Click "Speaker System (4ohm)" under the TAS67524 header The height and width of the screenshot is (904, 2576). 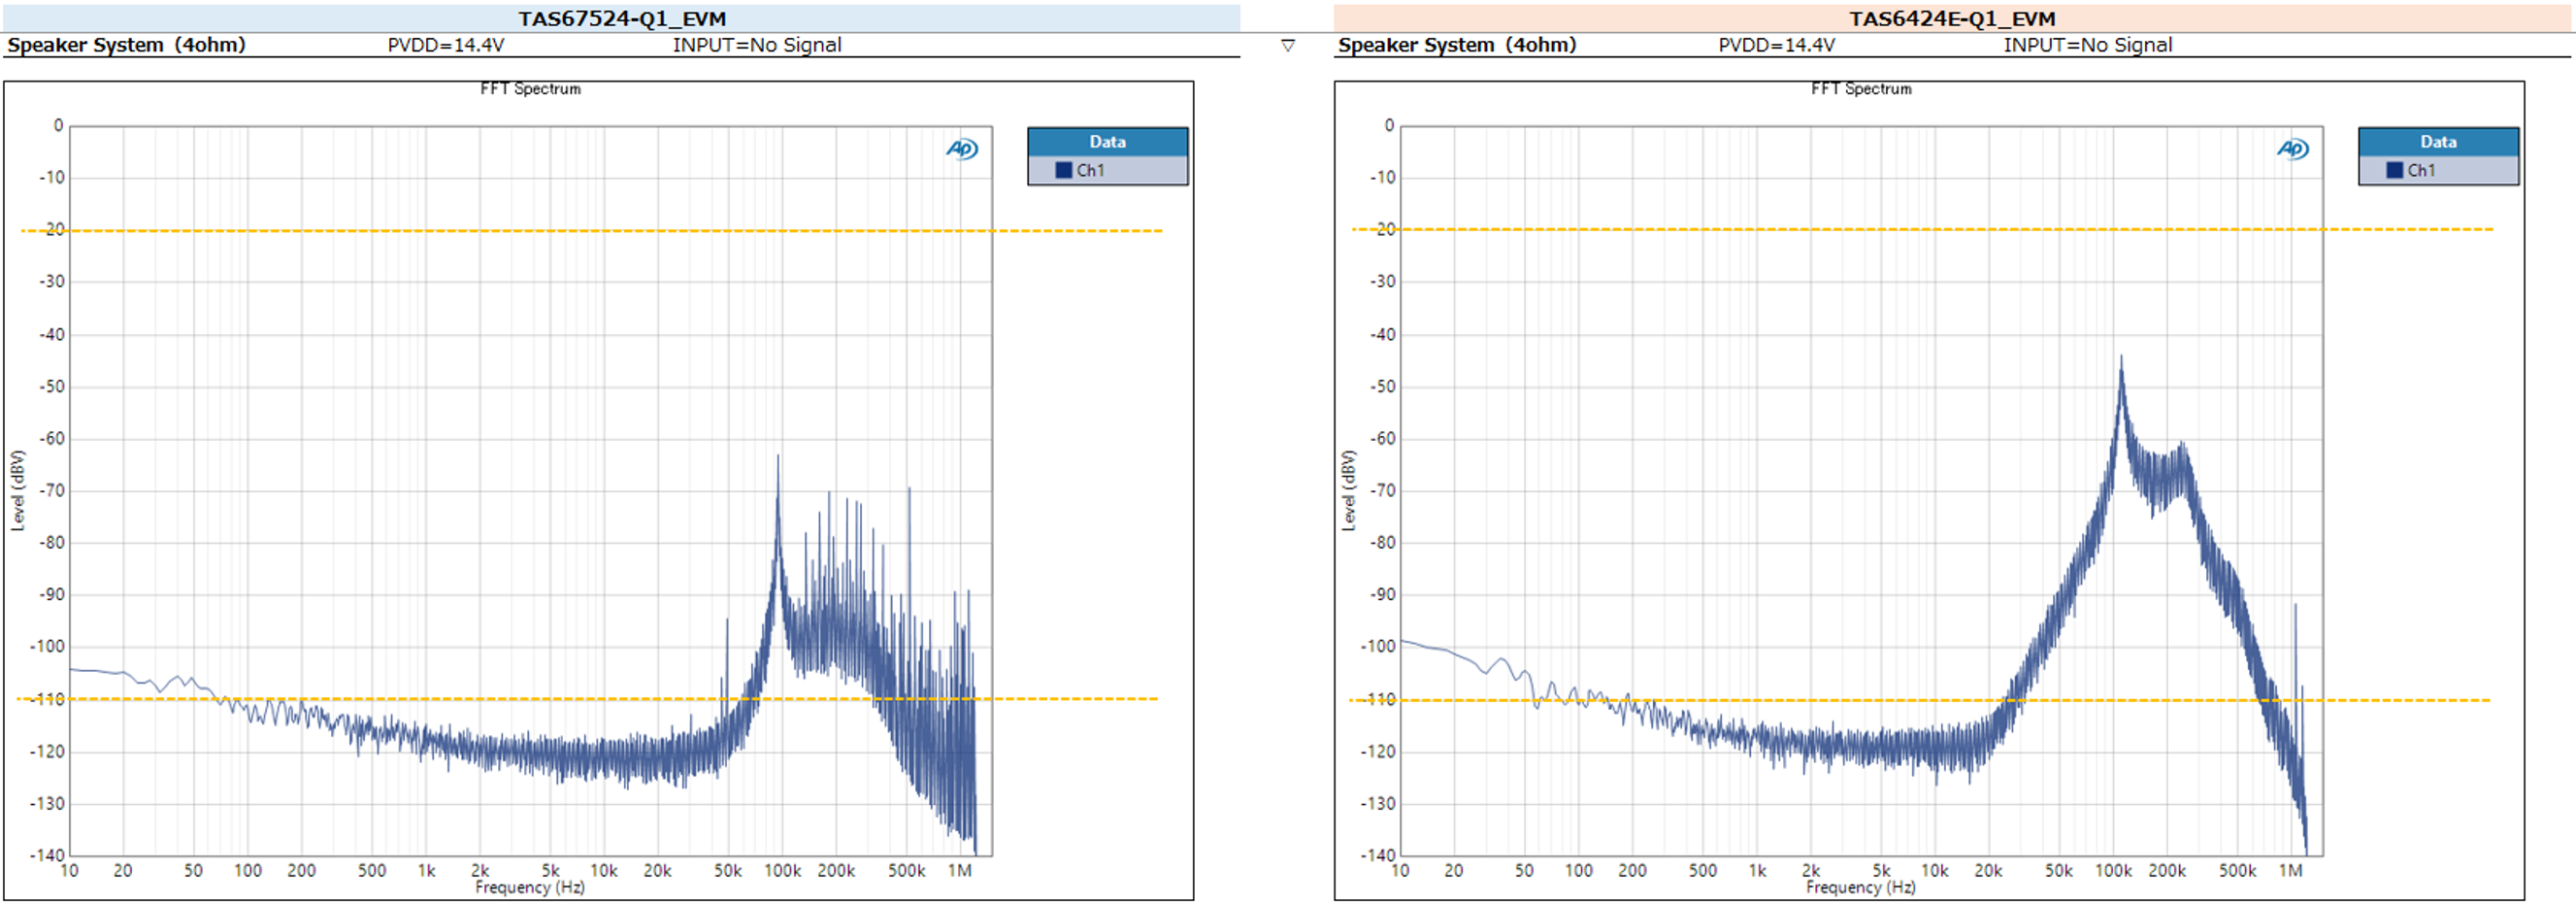[x=126, y=45]
